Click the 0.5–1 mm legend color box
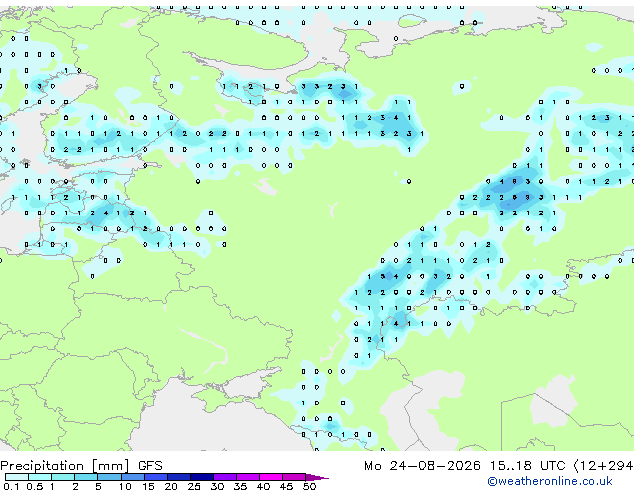Screen dimensions: 634x490 (x=40, y=477)
